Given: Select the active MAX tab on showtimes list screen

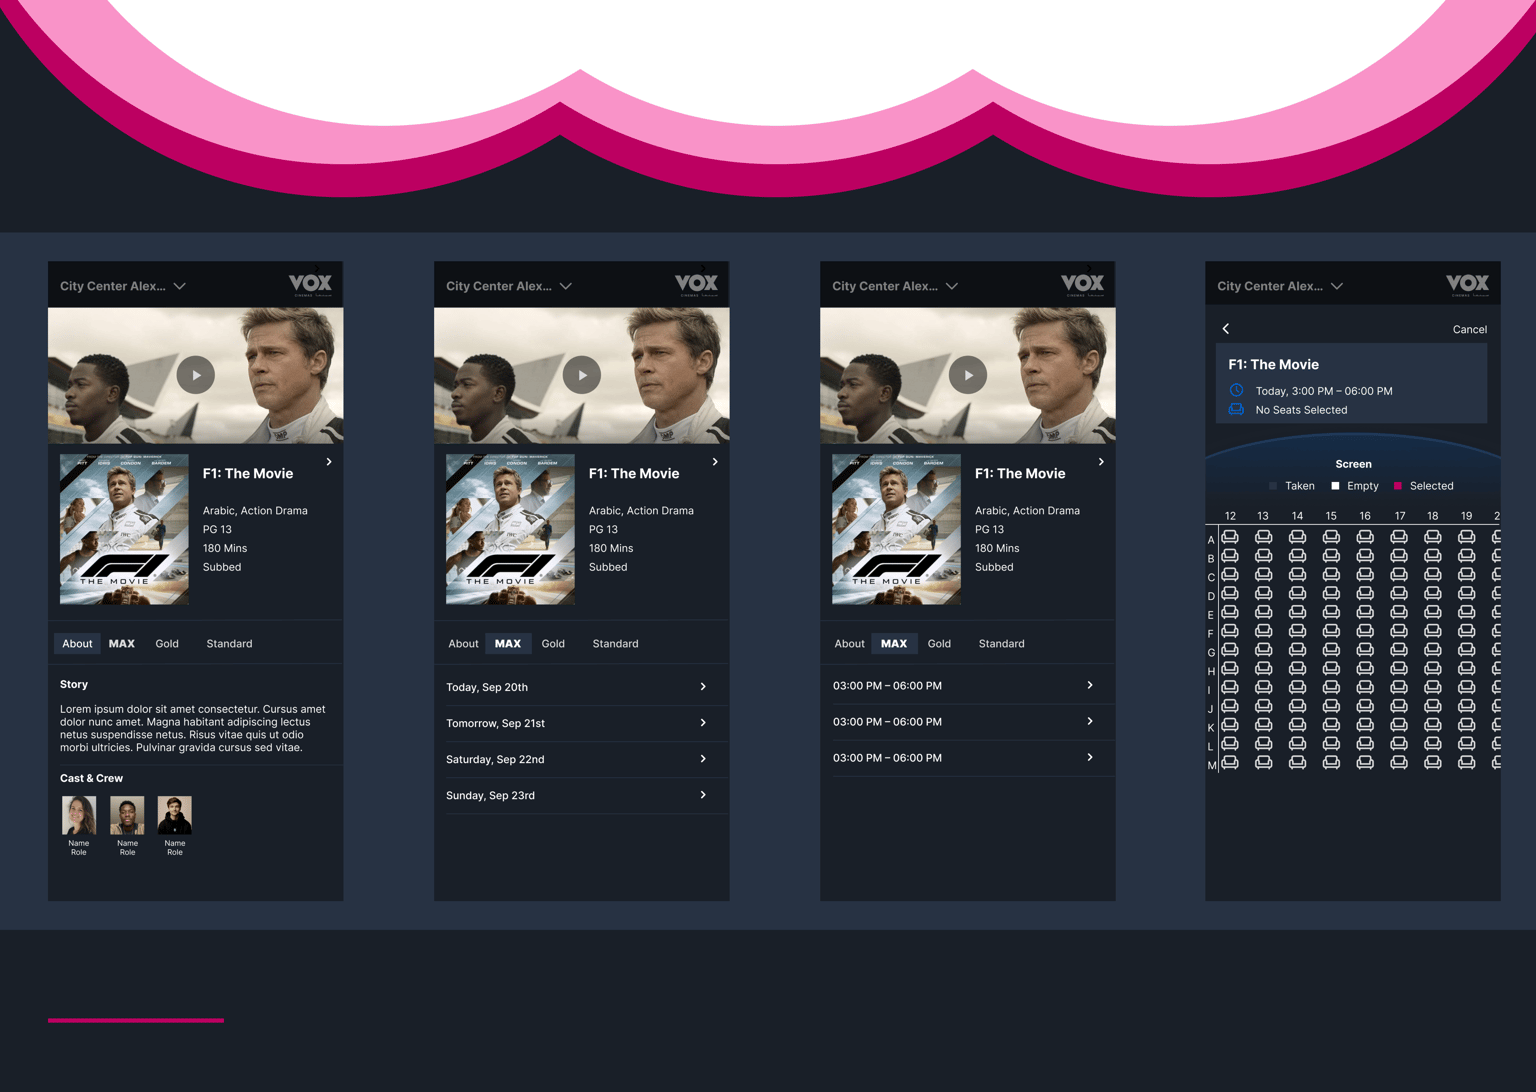Looking at the screenshot, I should coord(894,644).
